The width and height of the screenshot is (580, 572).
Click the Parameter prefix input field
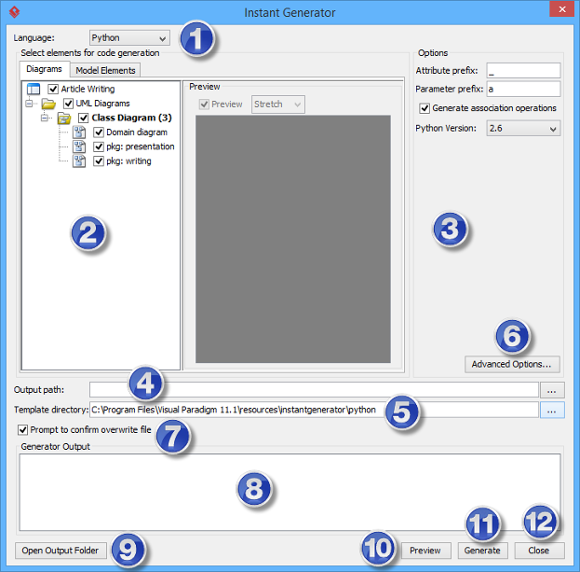523,89
